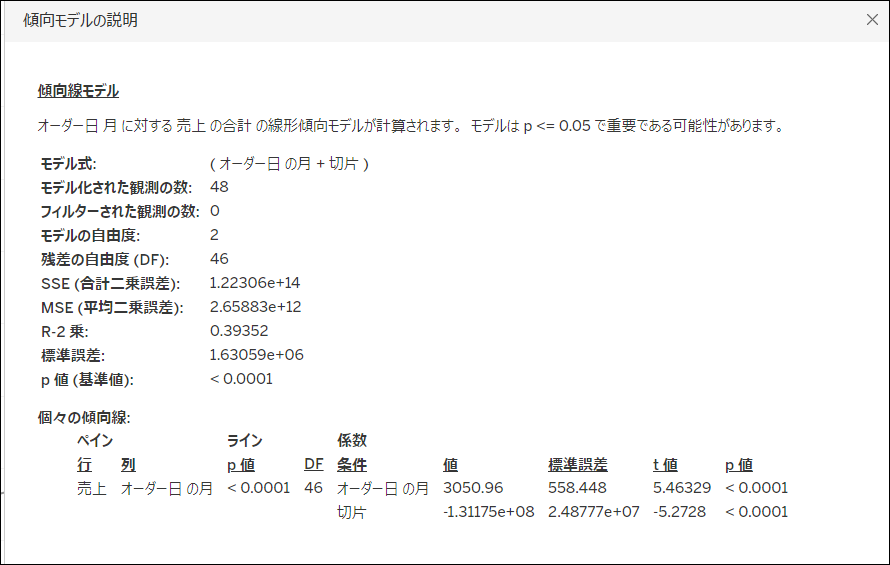Click the 切片 value -1.31175e+08

[488, 512]
